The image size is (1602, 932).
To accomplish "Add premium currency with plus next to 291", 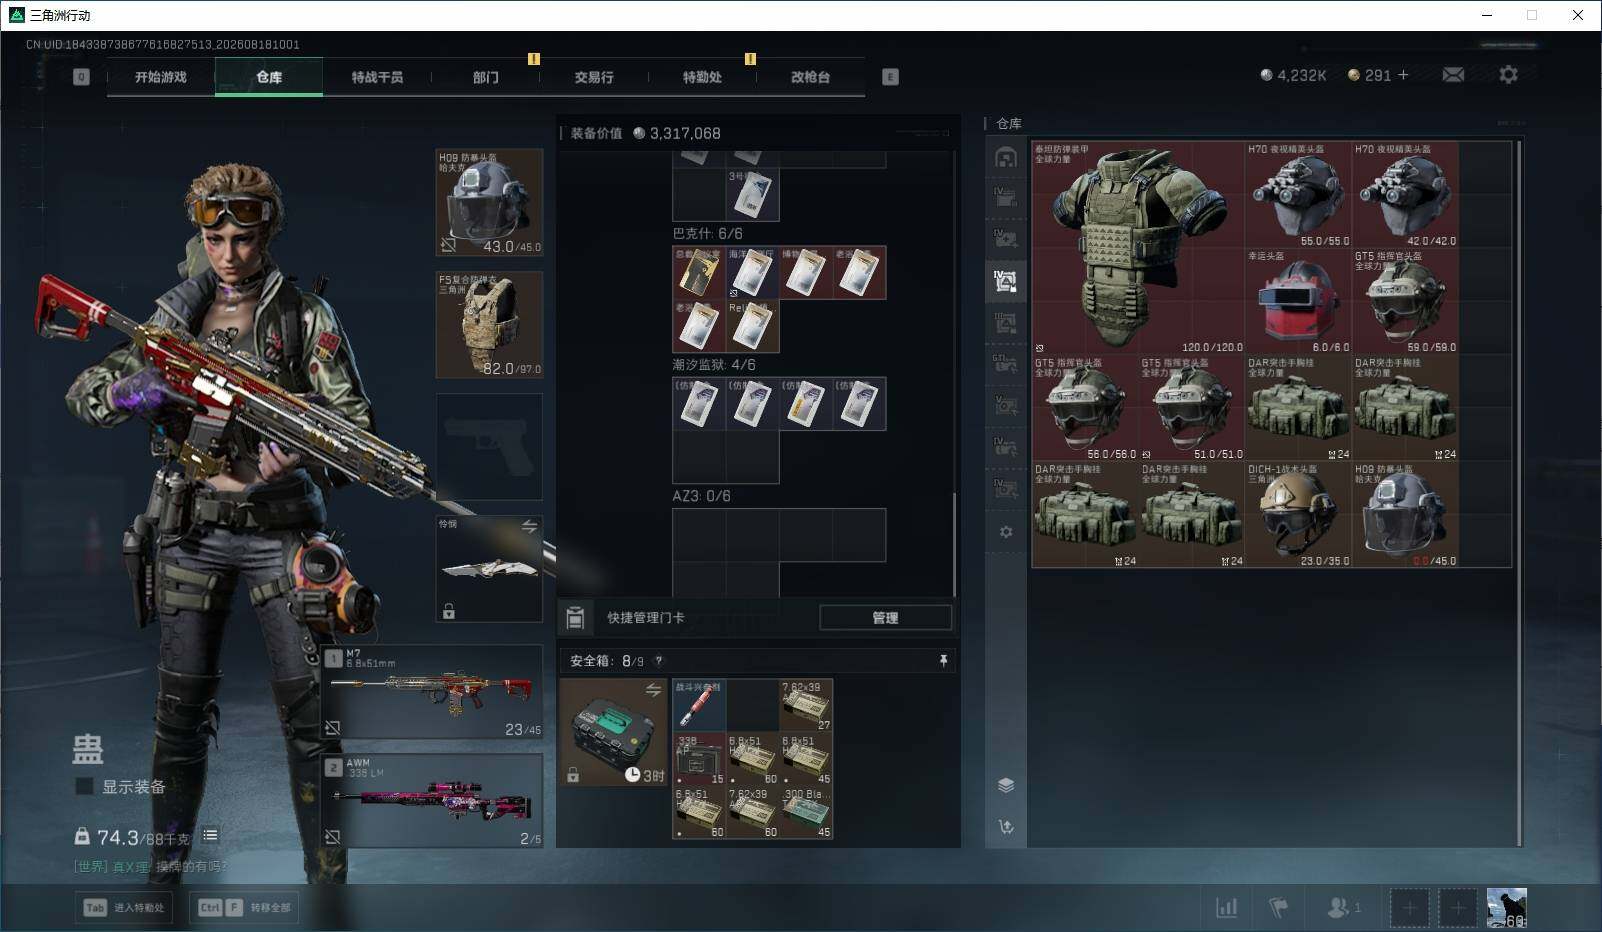I will coord(1403,75).
